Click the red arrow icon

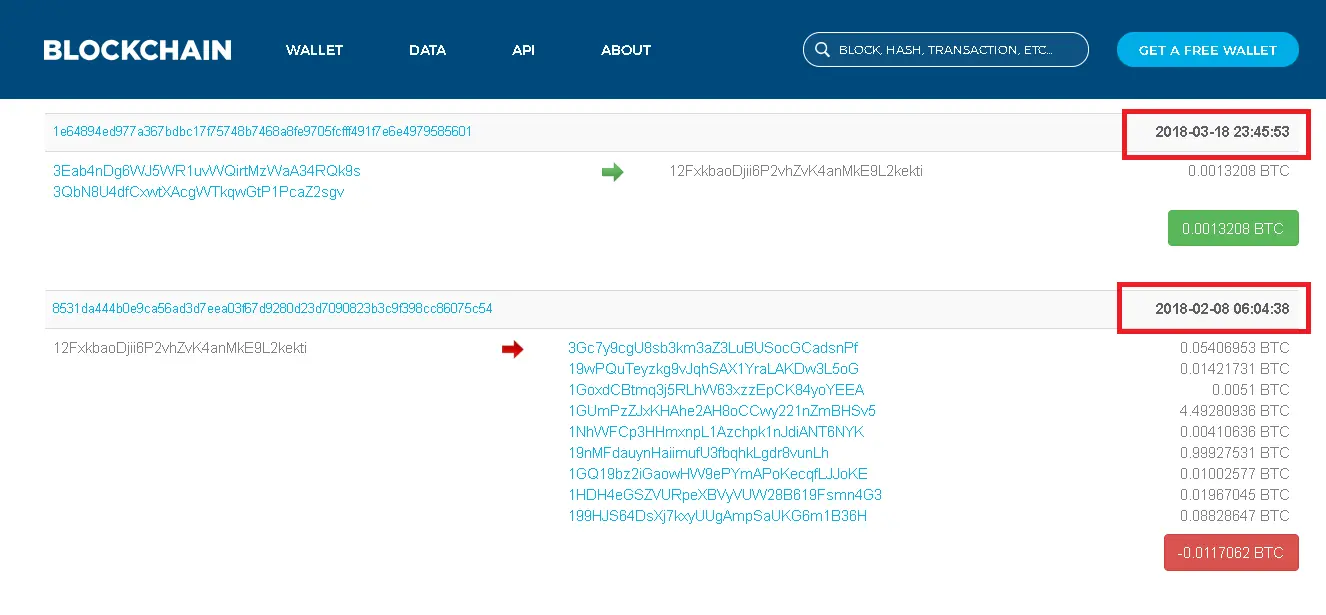click(x=512, y=349)
